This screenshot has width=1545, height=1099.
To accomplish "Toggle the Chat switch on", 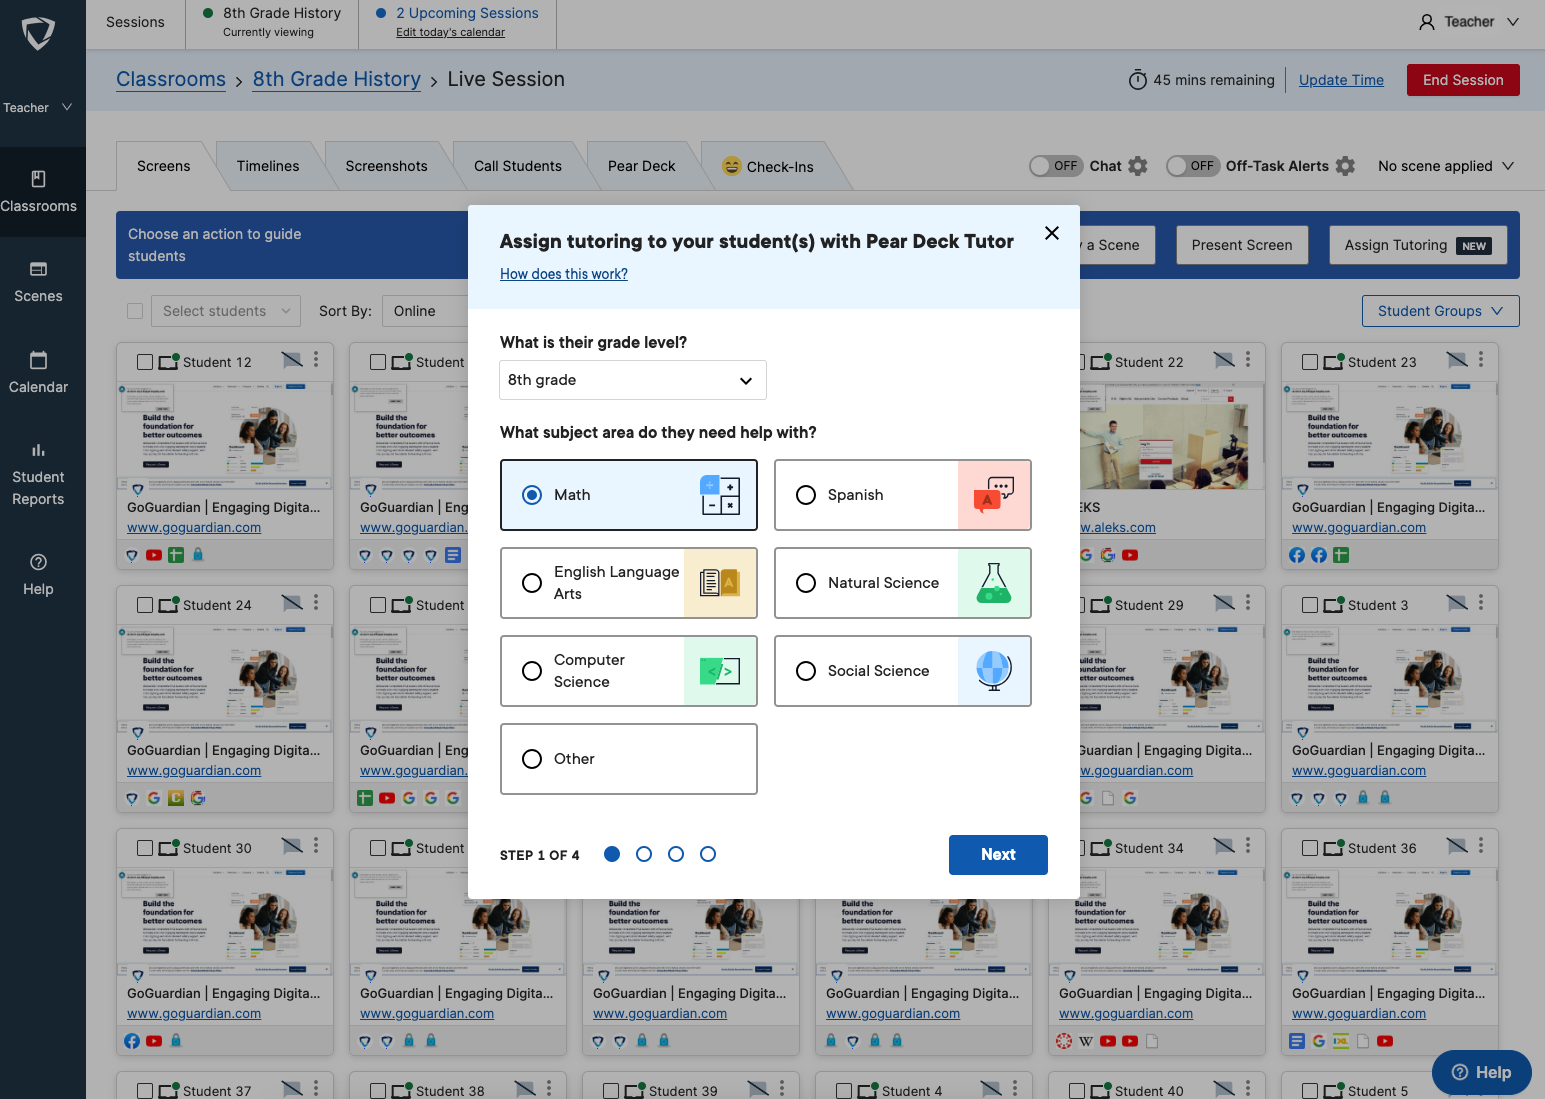I will [1056, 166].
